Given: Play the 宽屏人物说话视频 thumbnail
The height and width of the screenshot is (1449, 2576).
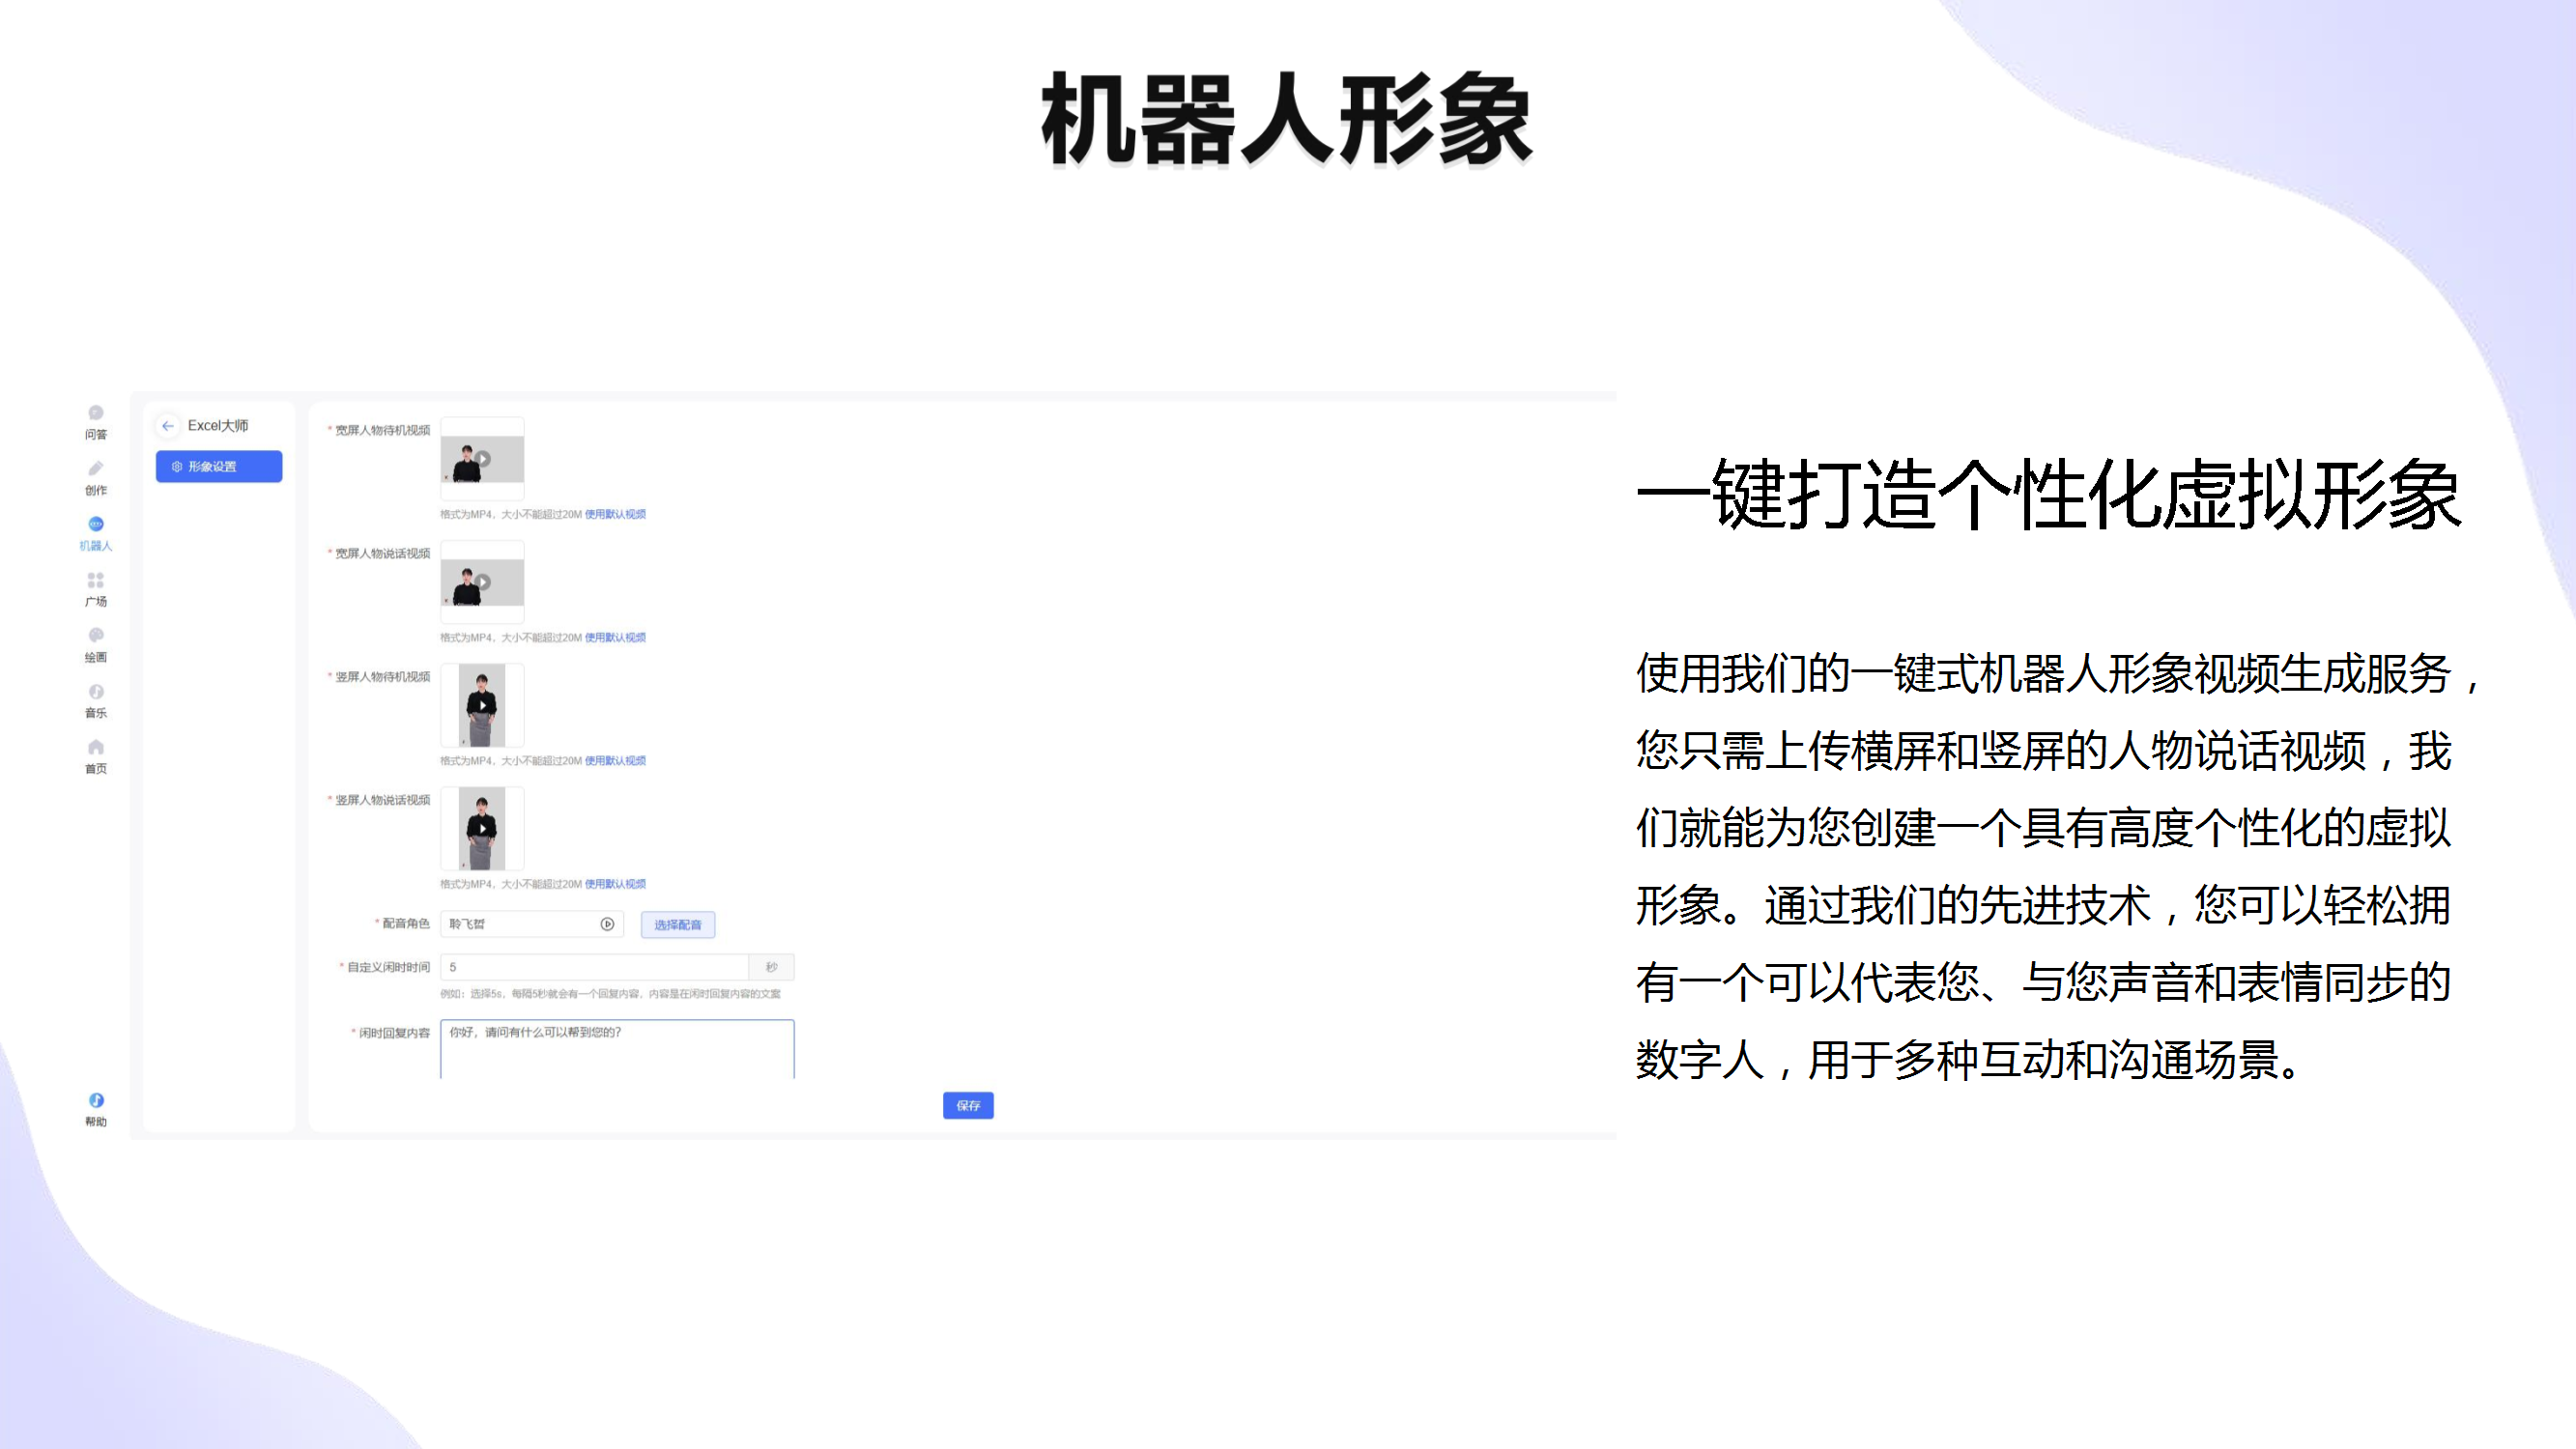Looking at the screenshot, I should (483, 582).
